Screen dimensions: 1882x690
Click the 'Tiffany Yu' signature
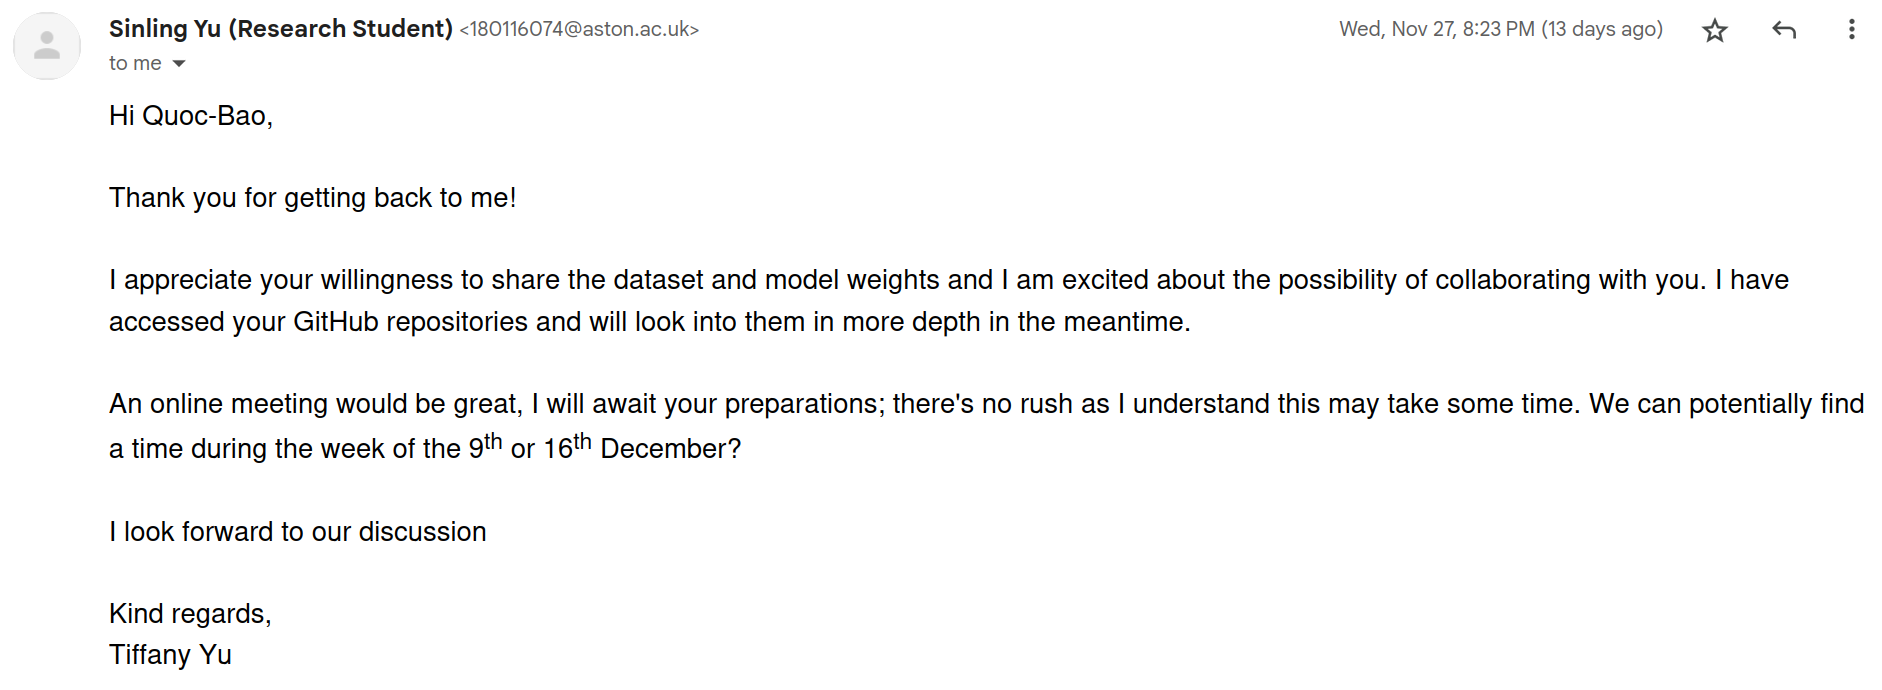coord(170,655)
